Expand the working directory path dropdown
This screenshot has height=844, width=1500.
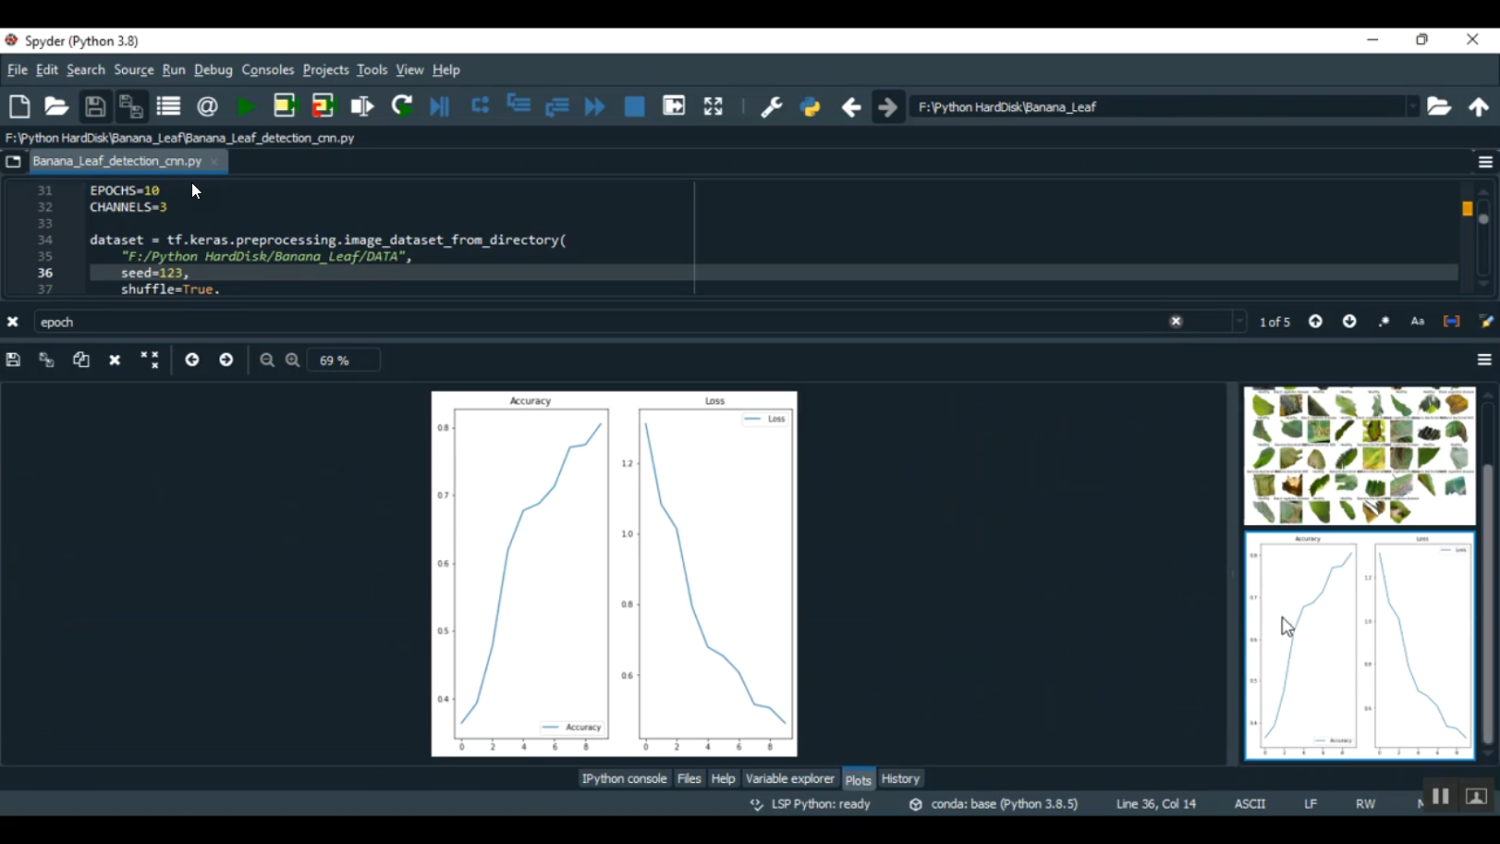(1412, 107)
